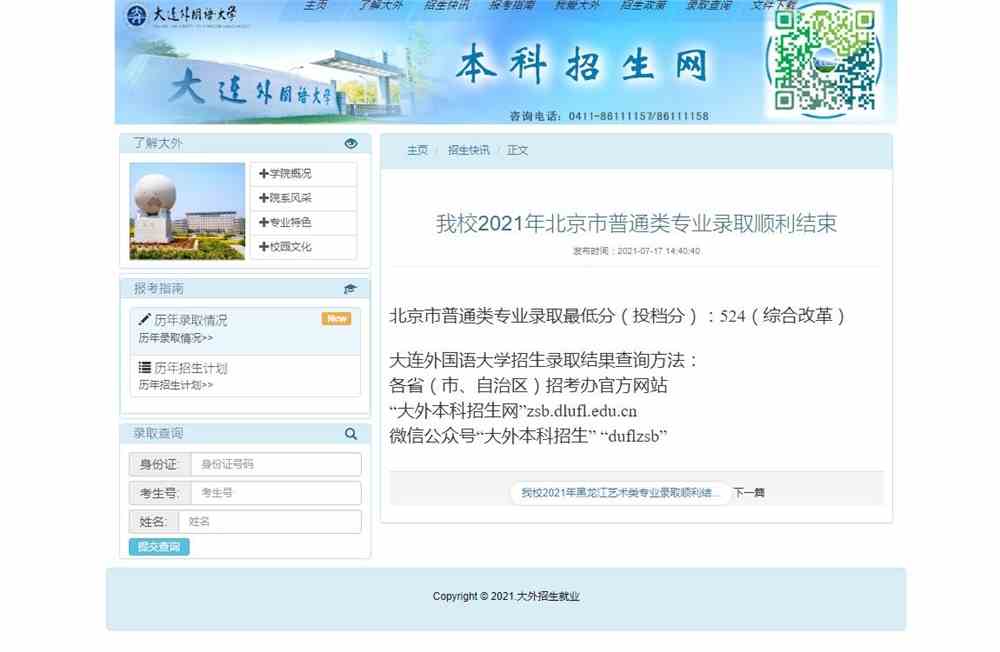The height and width of the screenshot is (652, 1000).
Task: Open 文件下载 in top navigation
Action: [x=774, y=5]
